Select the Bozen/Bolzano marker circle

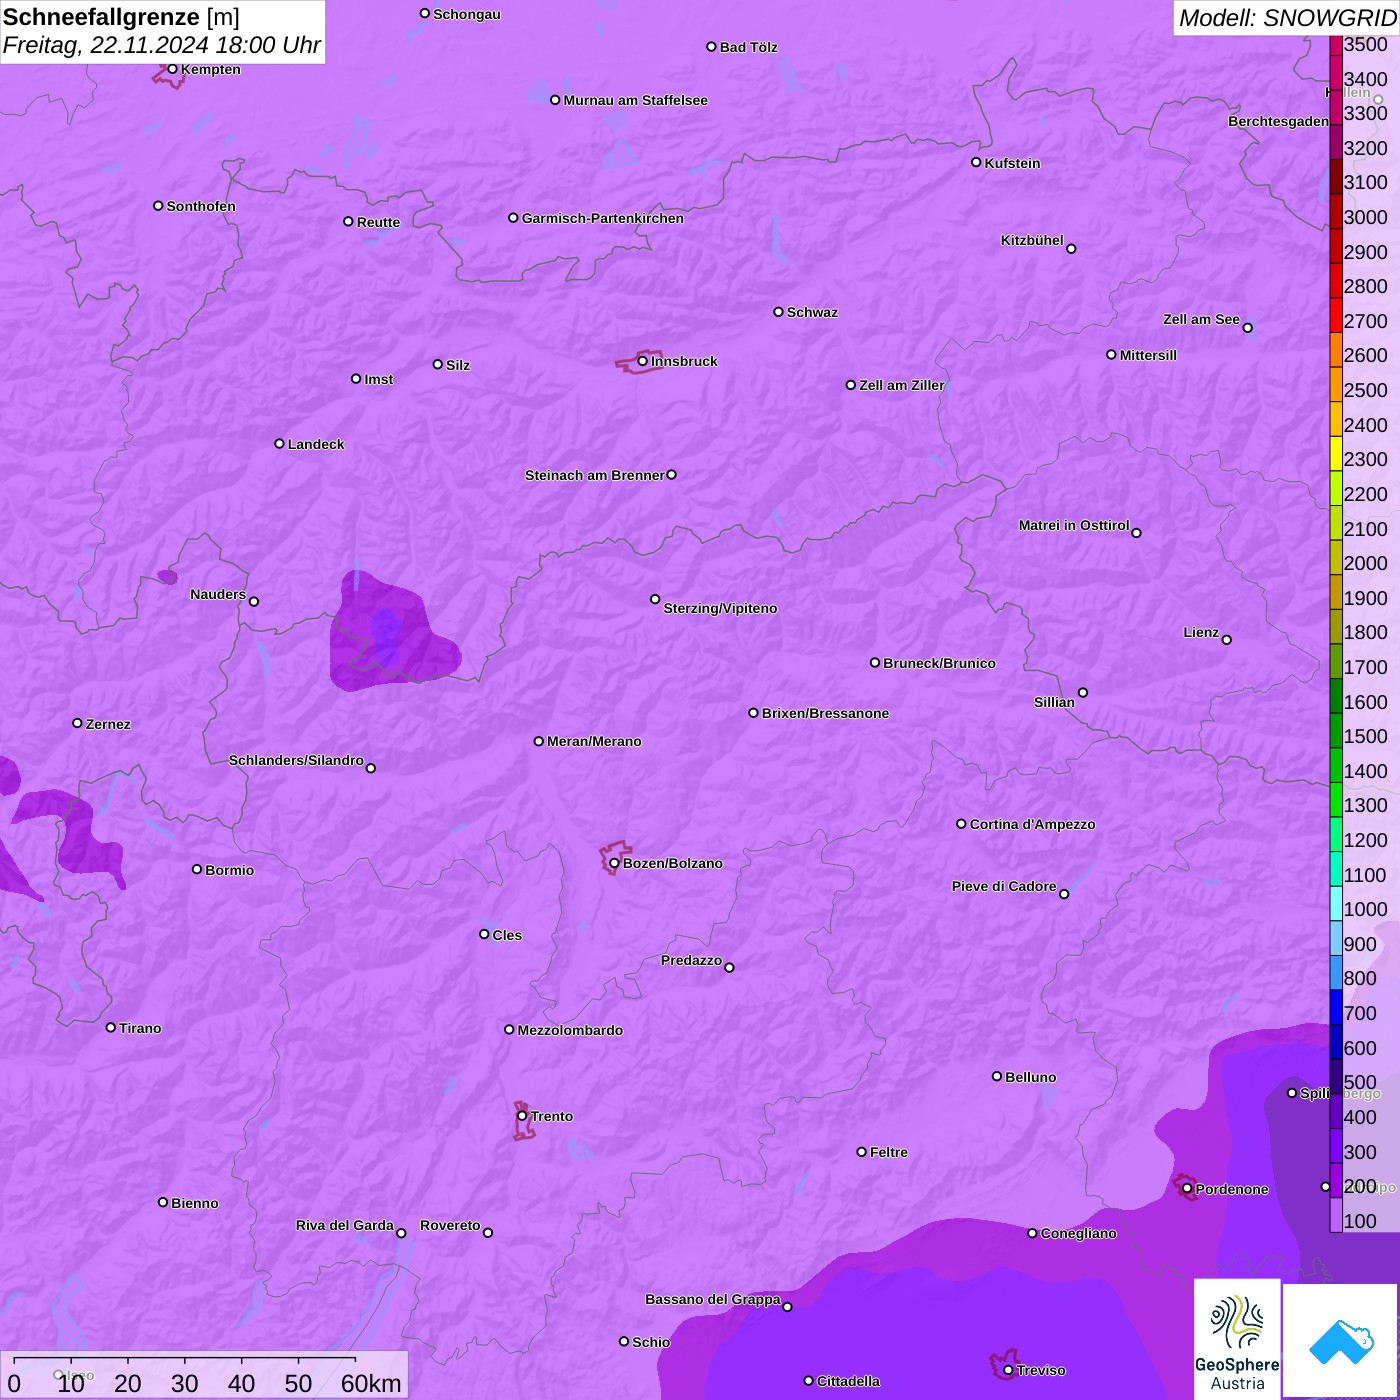click(614, 863)
